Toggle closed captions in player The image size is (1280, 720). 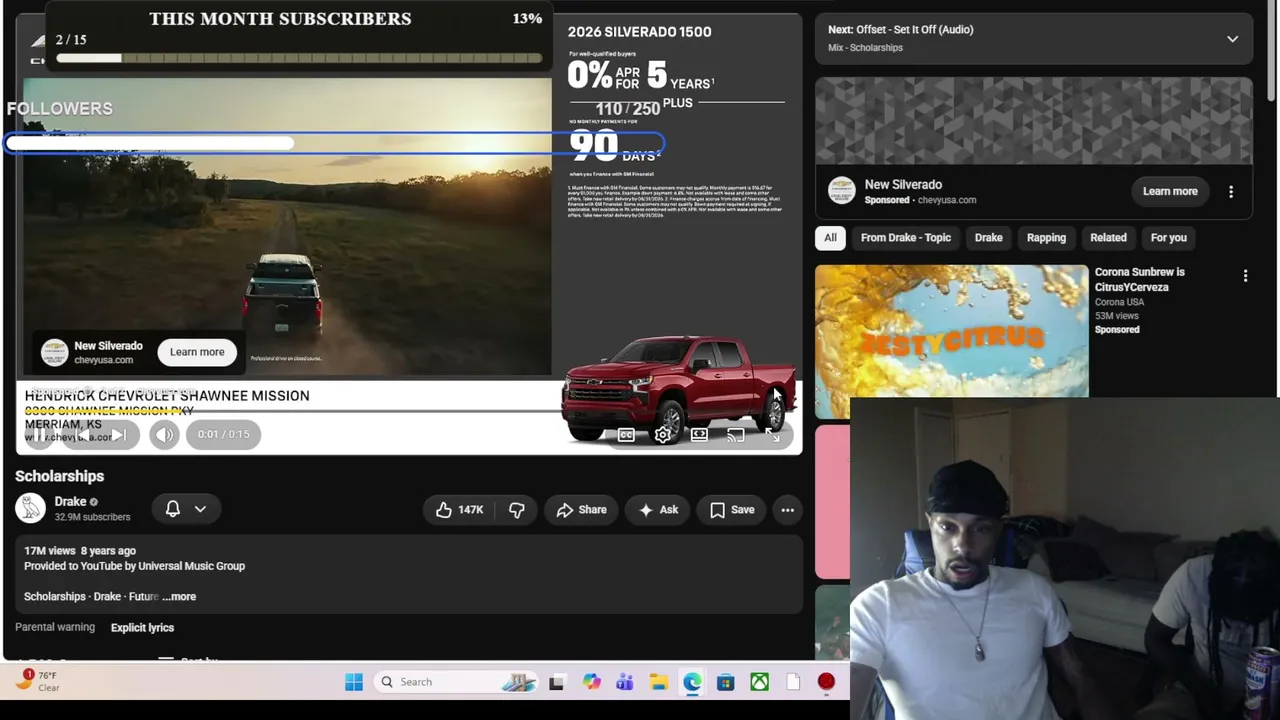(626, 435)
